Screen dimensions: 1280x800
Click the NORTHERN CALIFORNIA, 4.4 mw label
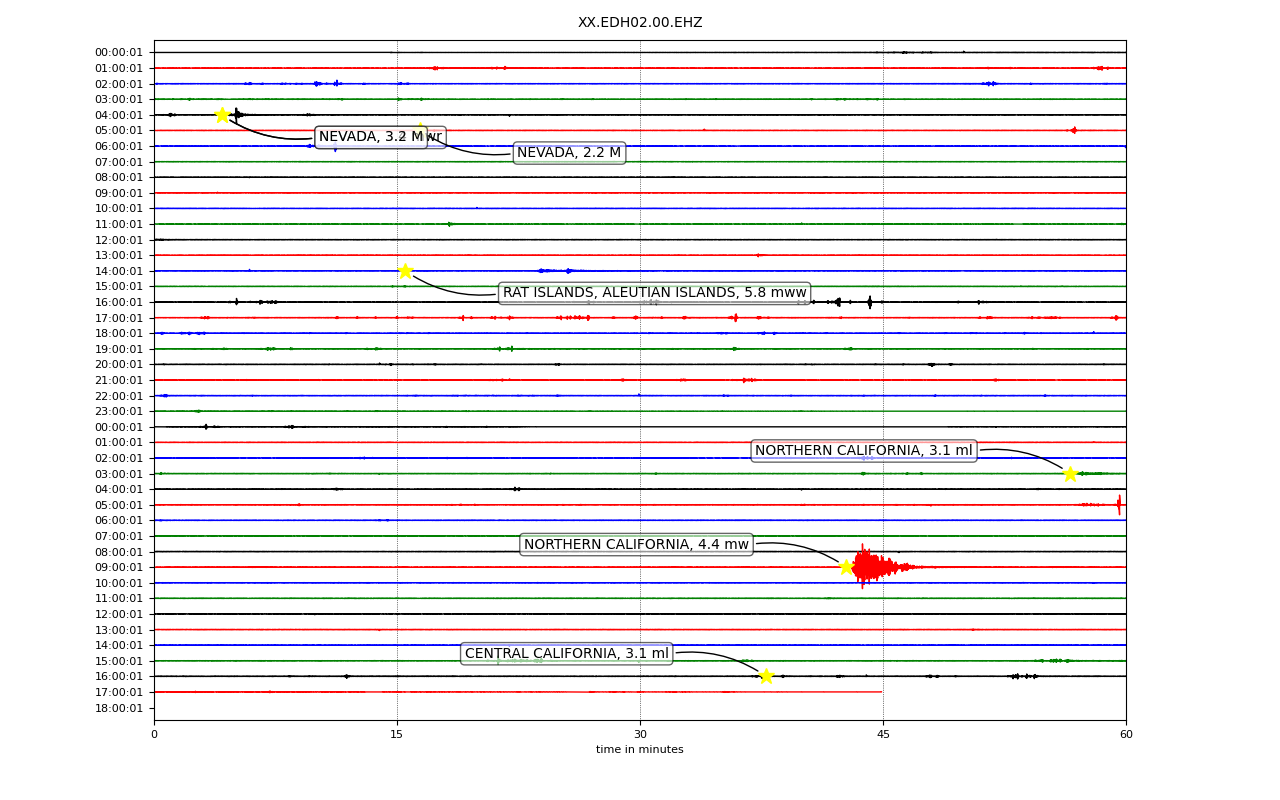point(636,545)
